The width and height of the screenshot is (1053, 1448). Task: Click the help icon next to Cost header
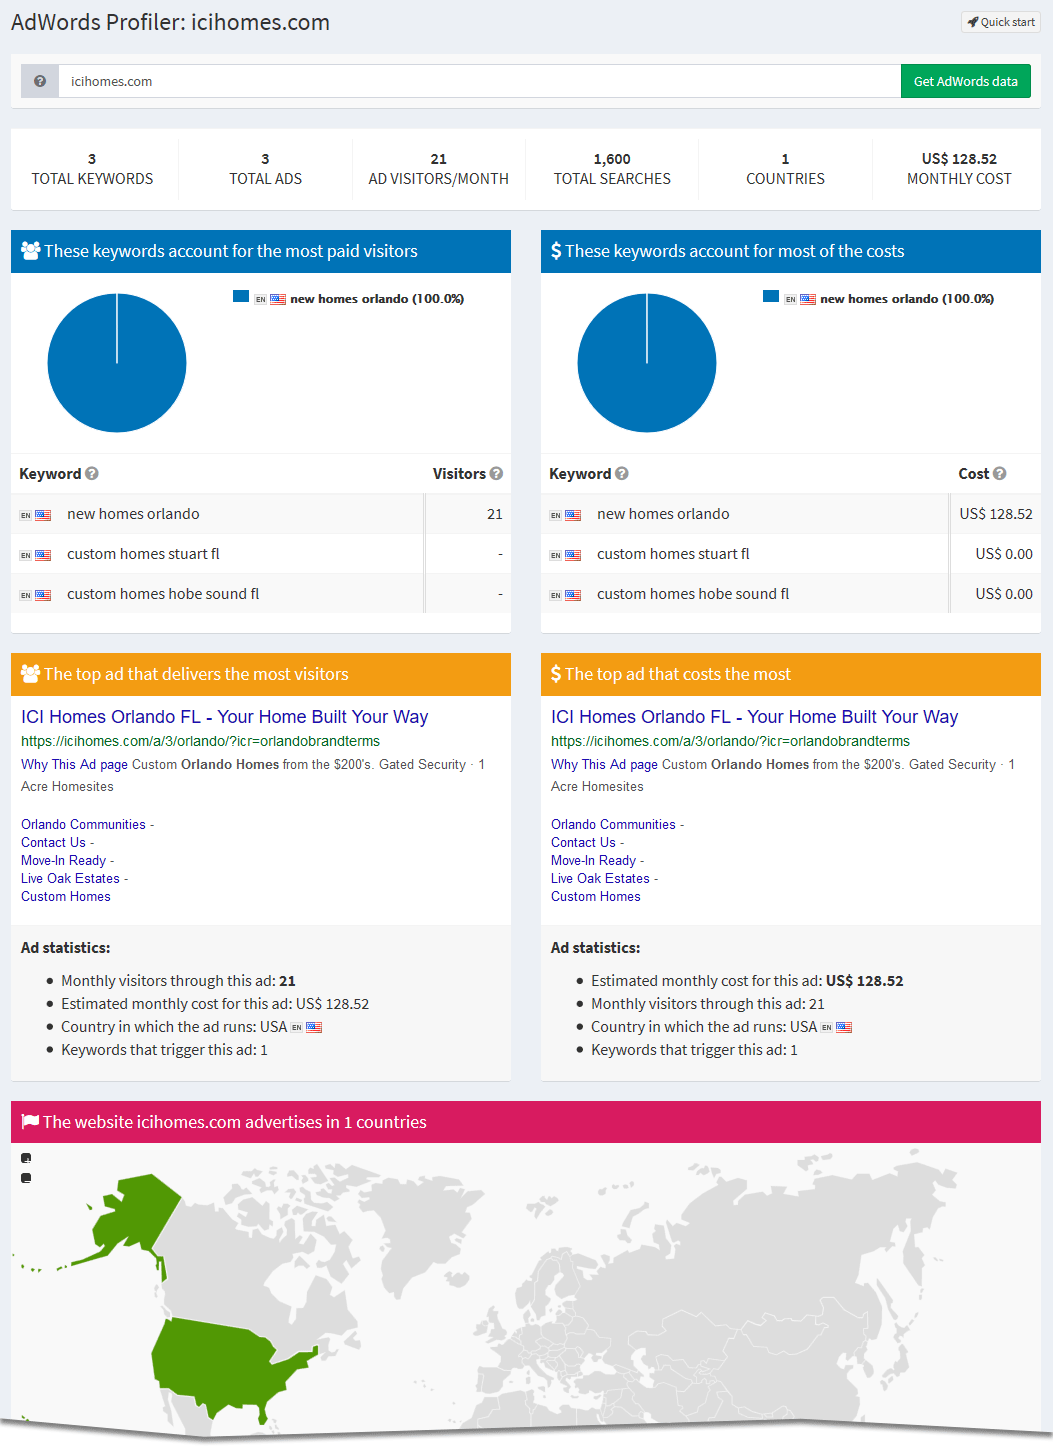(999, 474)
